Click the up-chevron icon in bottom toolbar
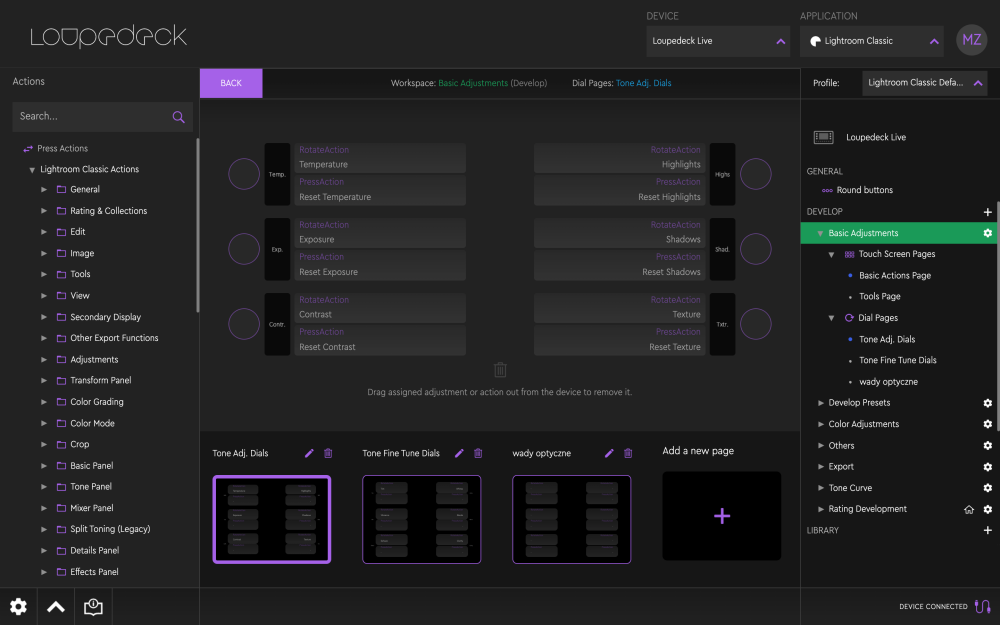 coord(55,607)
